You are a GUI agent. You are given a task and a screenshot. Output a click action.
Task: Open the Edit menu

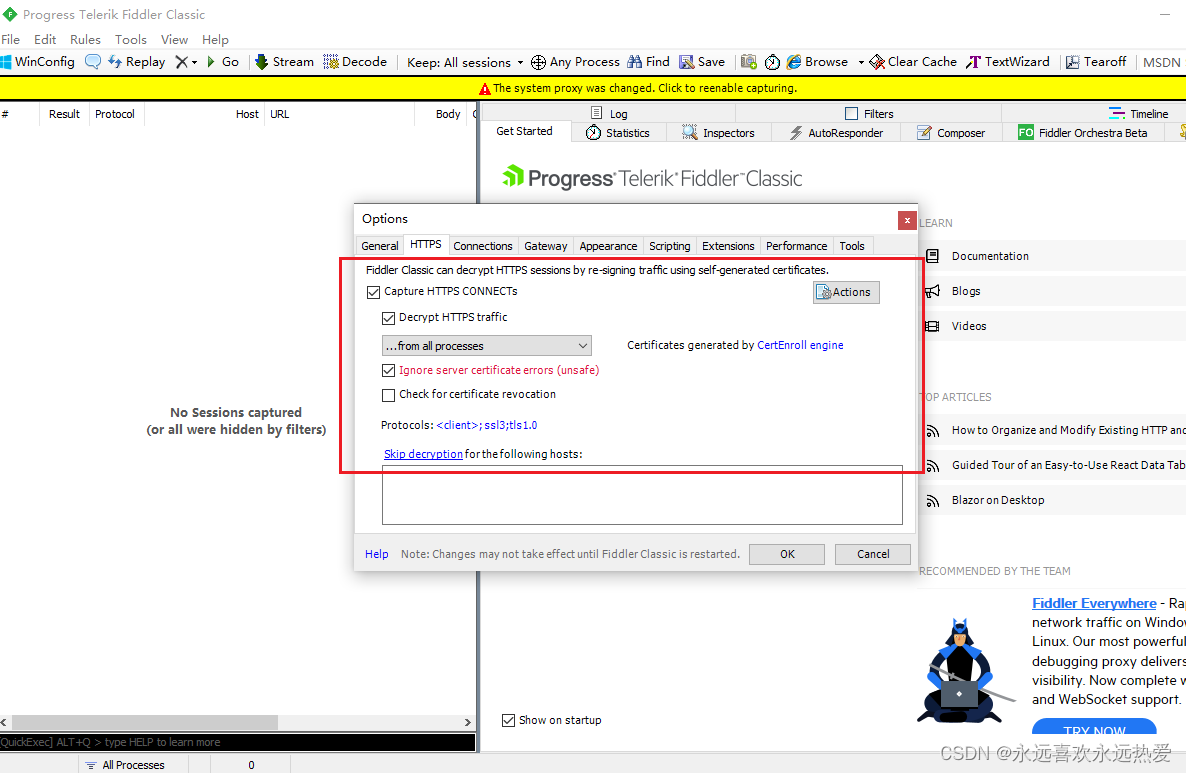[x=45, y=39]
